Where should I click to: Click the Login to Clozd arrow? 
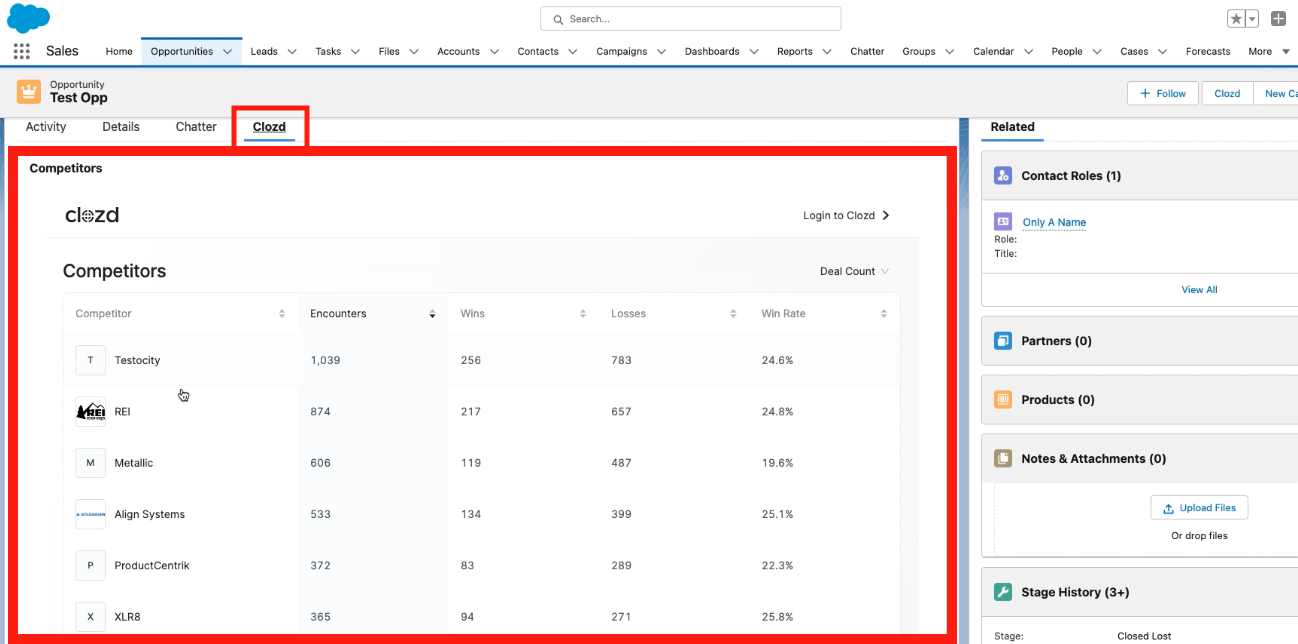coord(886,215)
